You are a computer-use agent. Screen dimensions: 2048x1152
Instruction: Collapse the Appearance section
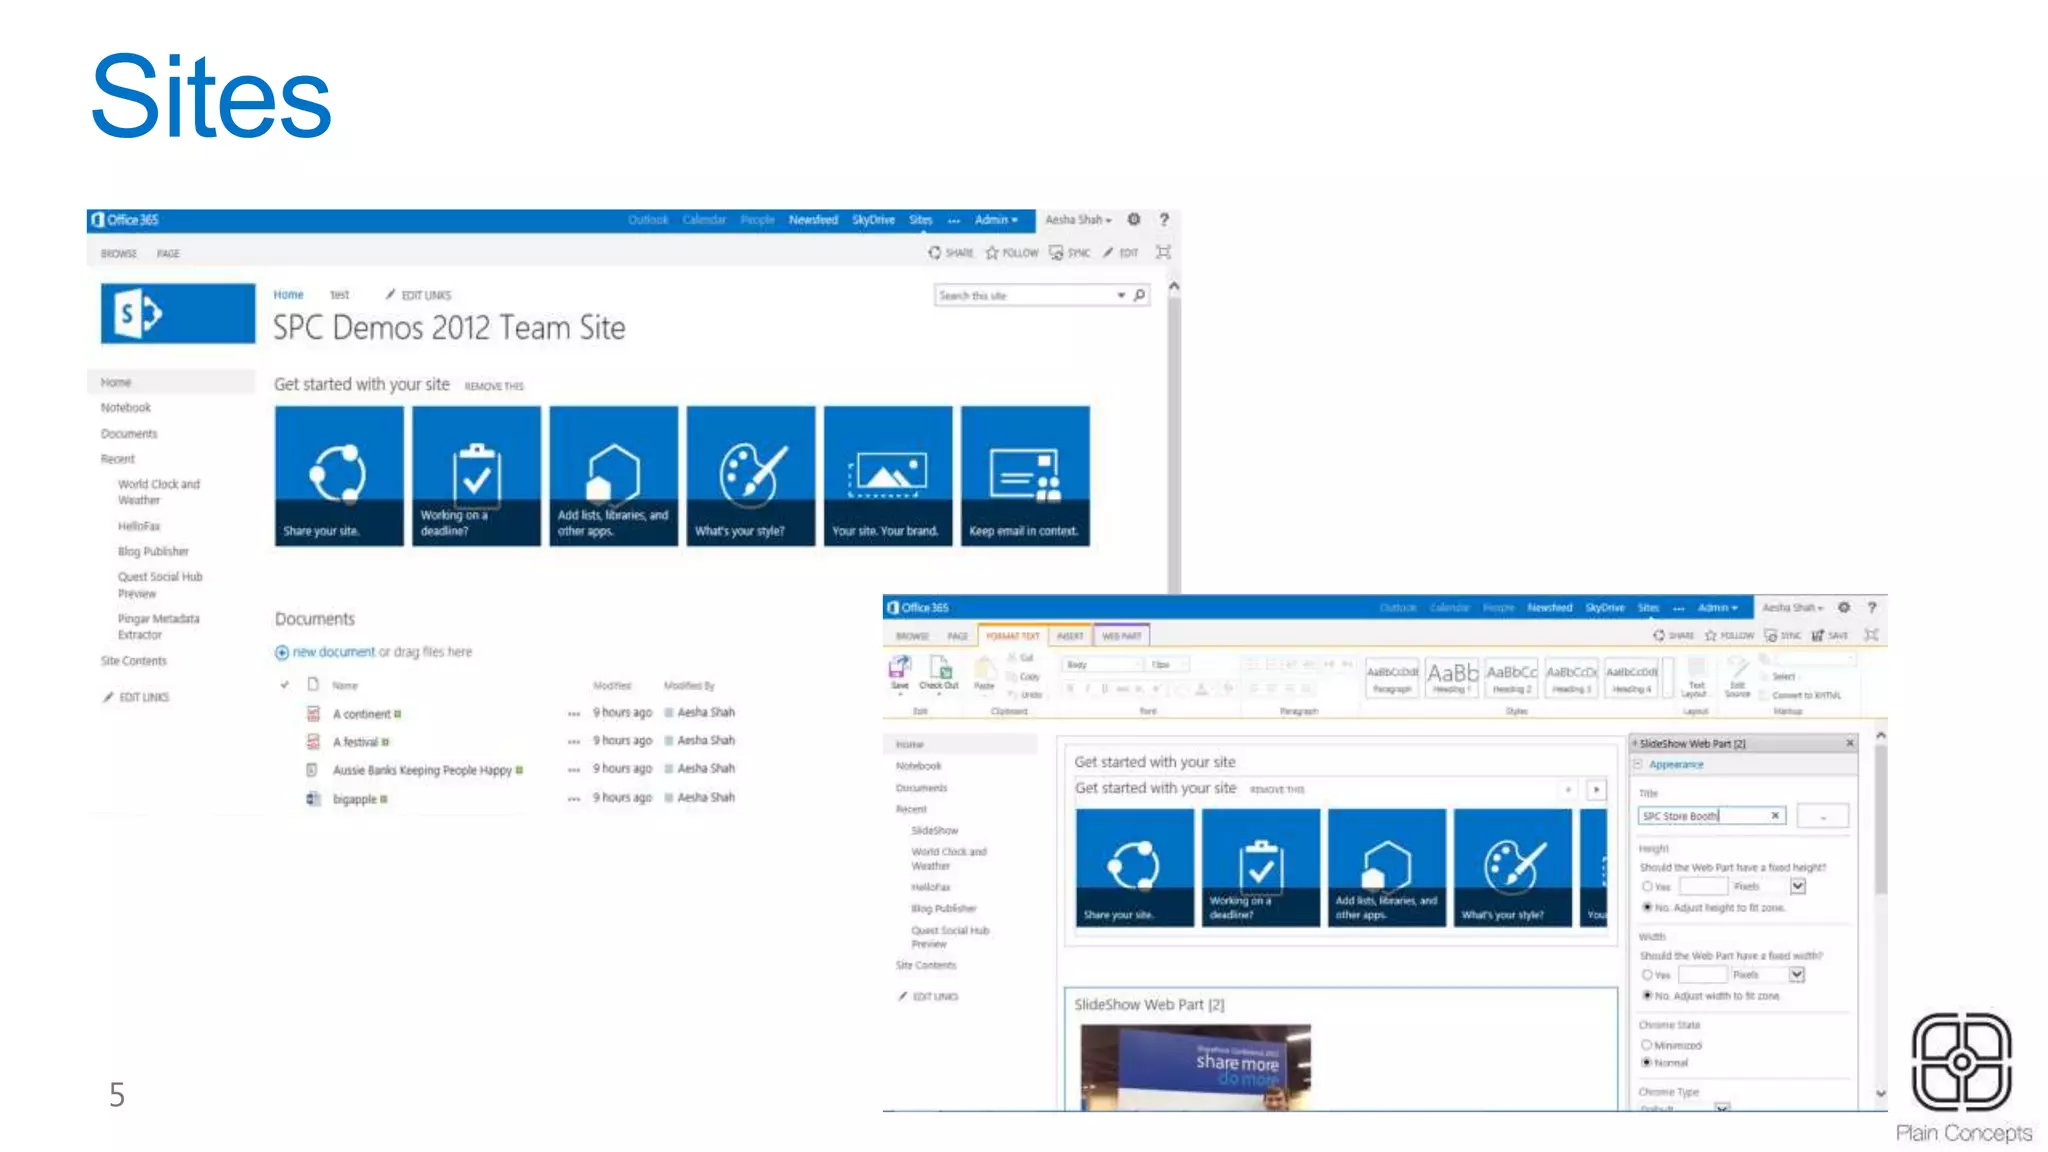(x=1639, y=765)
